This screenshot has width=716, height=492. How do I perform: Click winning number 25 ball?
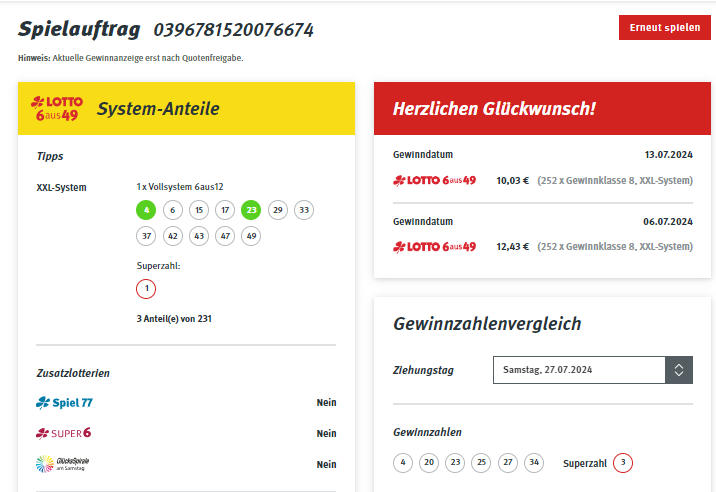pos(481,463)
